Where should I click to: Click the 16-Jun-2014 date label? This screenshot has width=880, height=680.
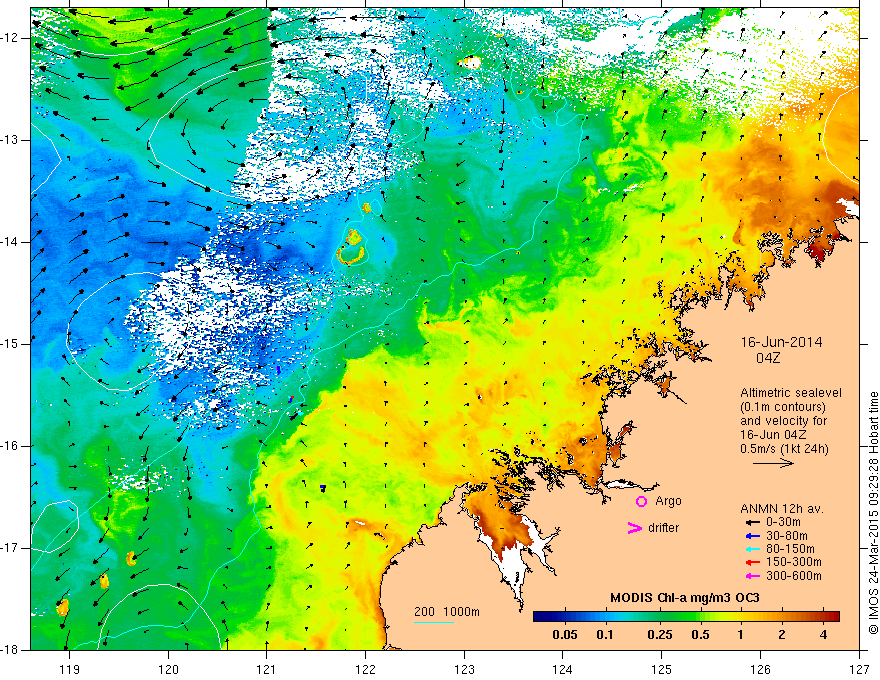point(781,342)
